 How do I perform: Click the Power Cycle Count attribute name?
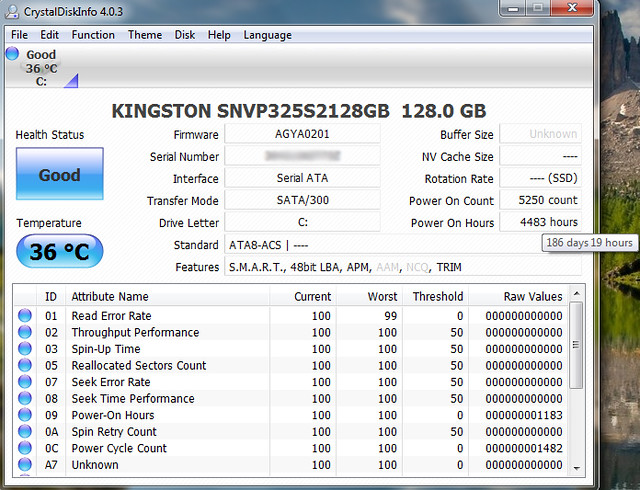tap(119, 448)
